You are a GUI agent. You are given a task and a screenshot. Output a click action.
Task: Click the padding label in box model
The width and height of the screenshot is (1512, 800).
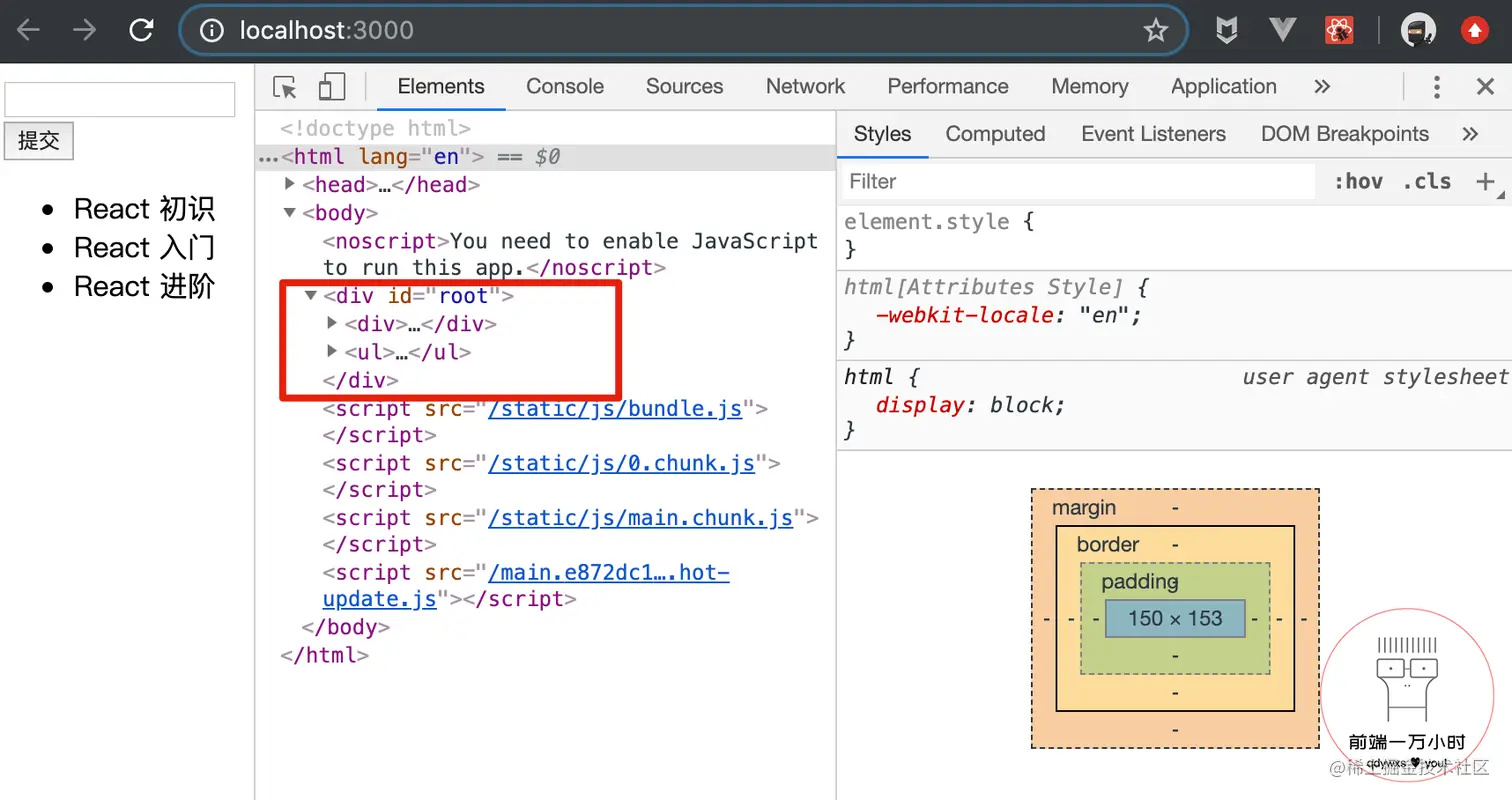click(1140, 582)
